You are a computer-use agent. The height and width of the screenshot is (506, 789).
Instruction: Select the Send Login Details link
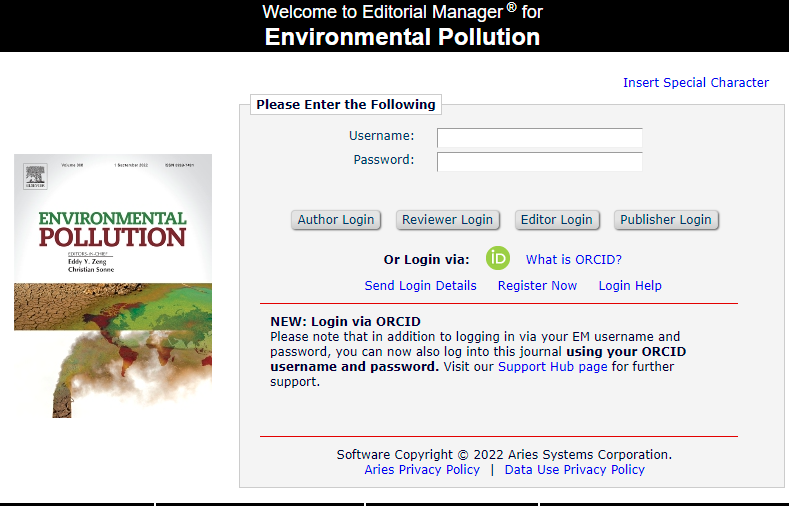click(420, 286)
